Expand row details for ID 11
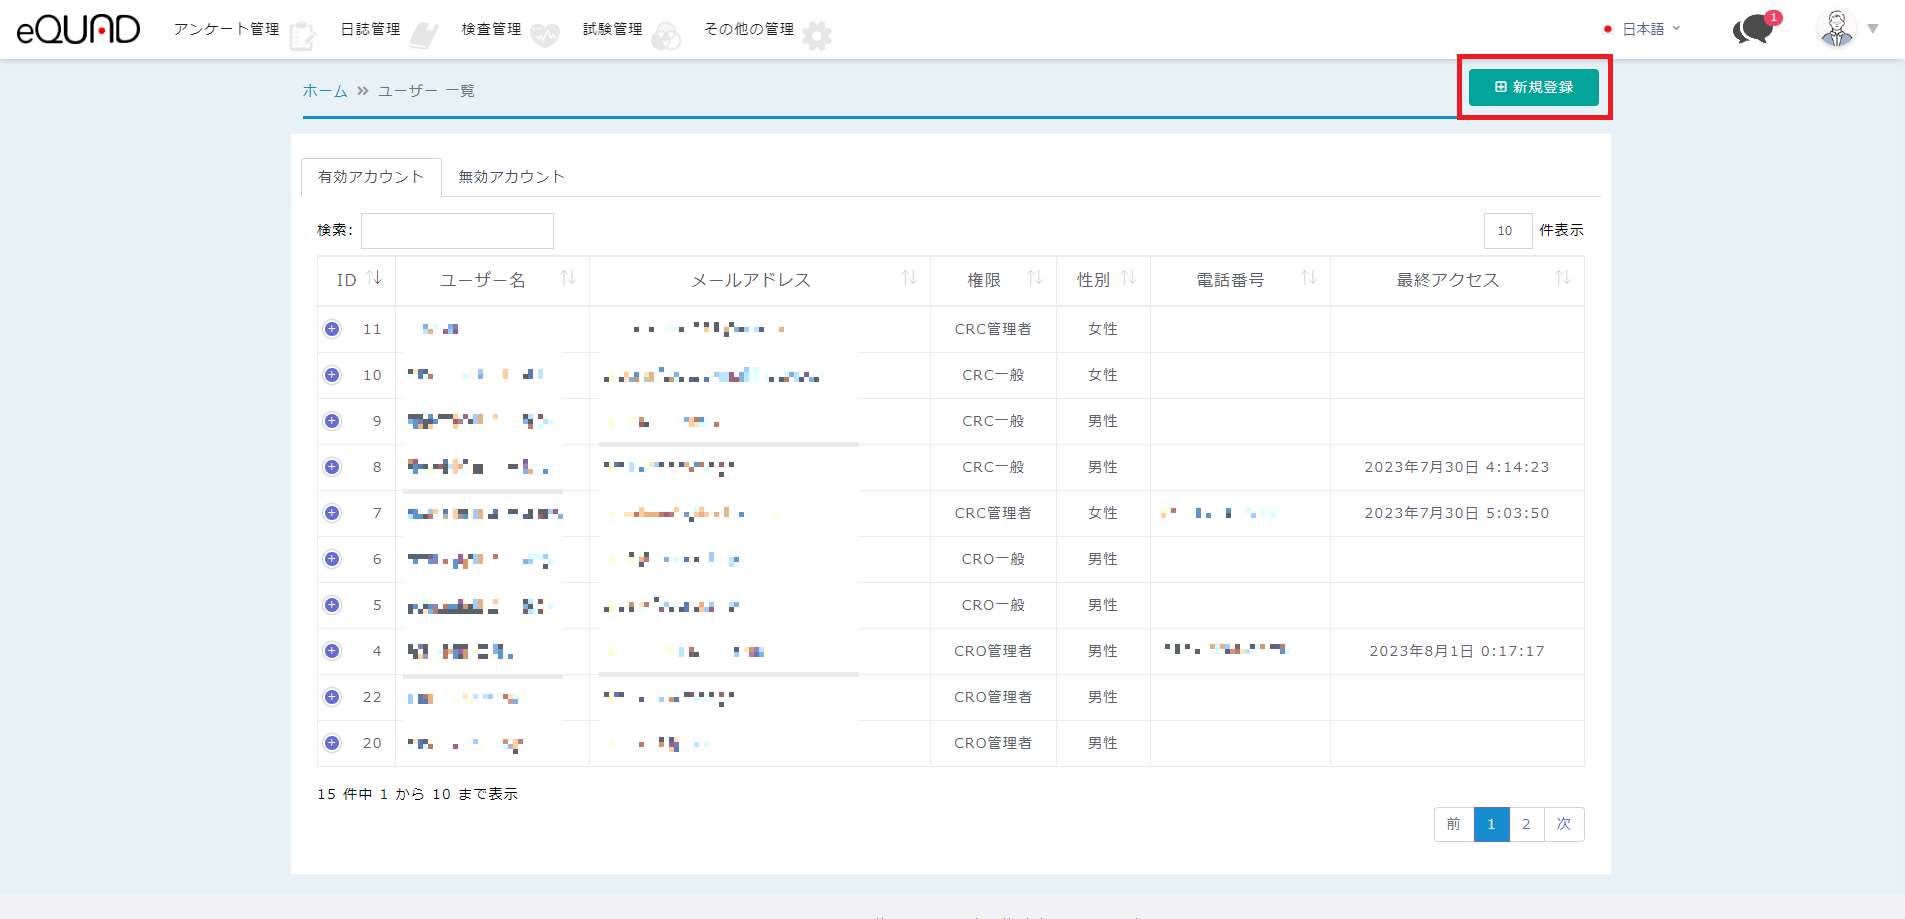This screenshot has height=919, width=1905. [332, 329]
